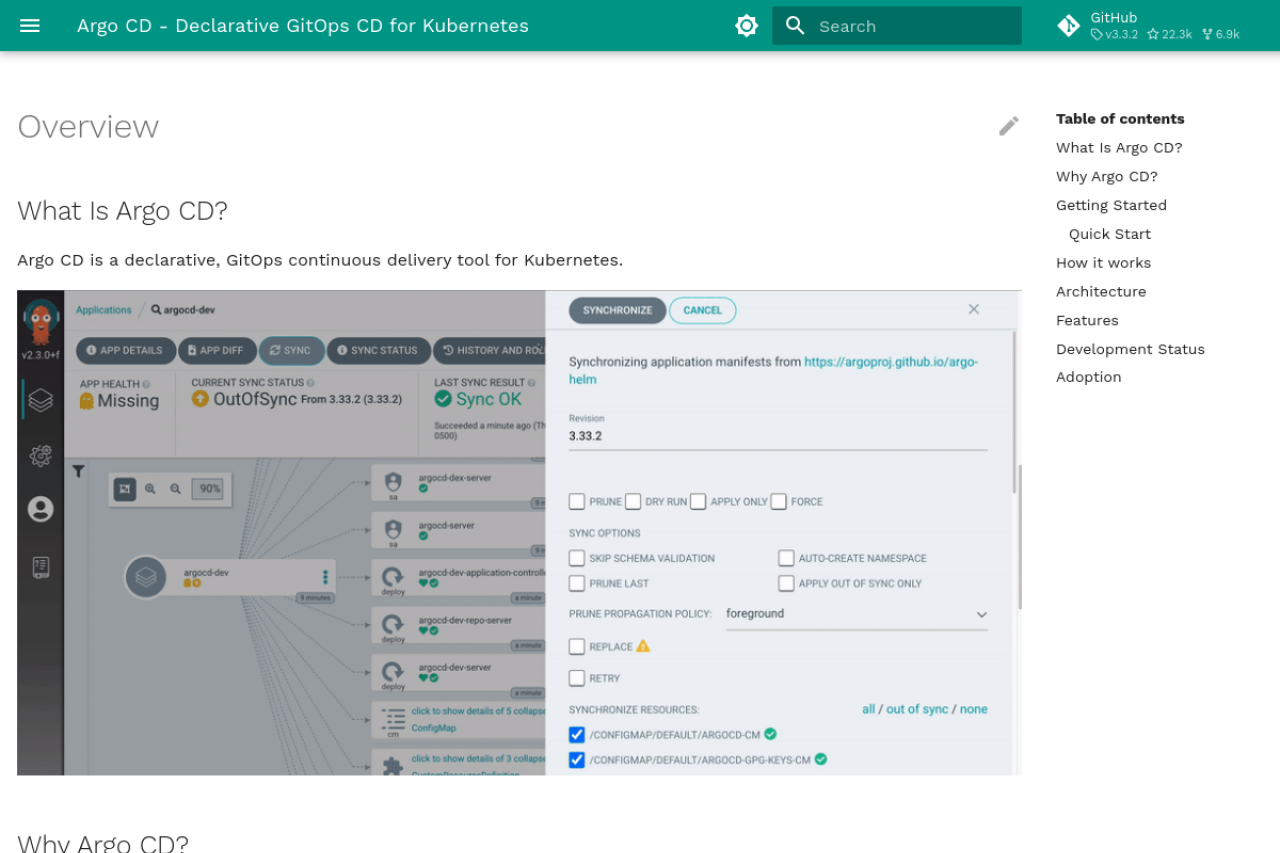Click the Revision field showing 3.33.2
This screenshot has height=853, width=1280.
[x=778, y=436]
